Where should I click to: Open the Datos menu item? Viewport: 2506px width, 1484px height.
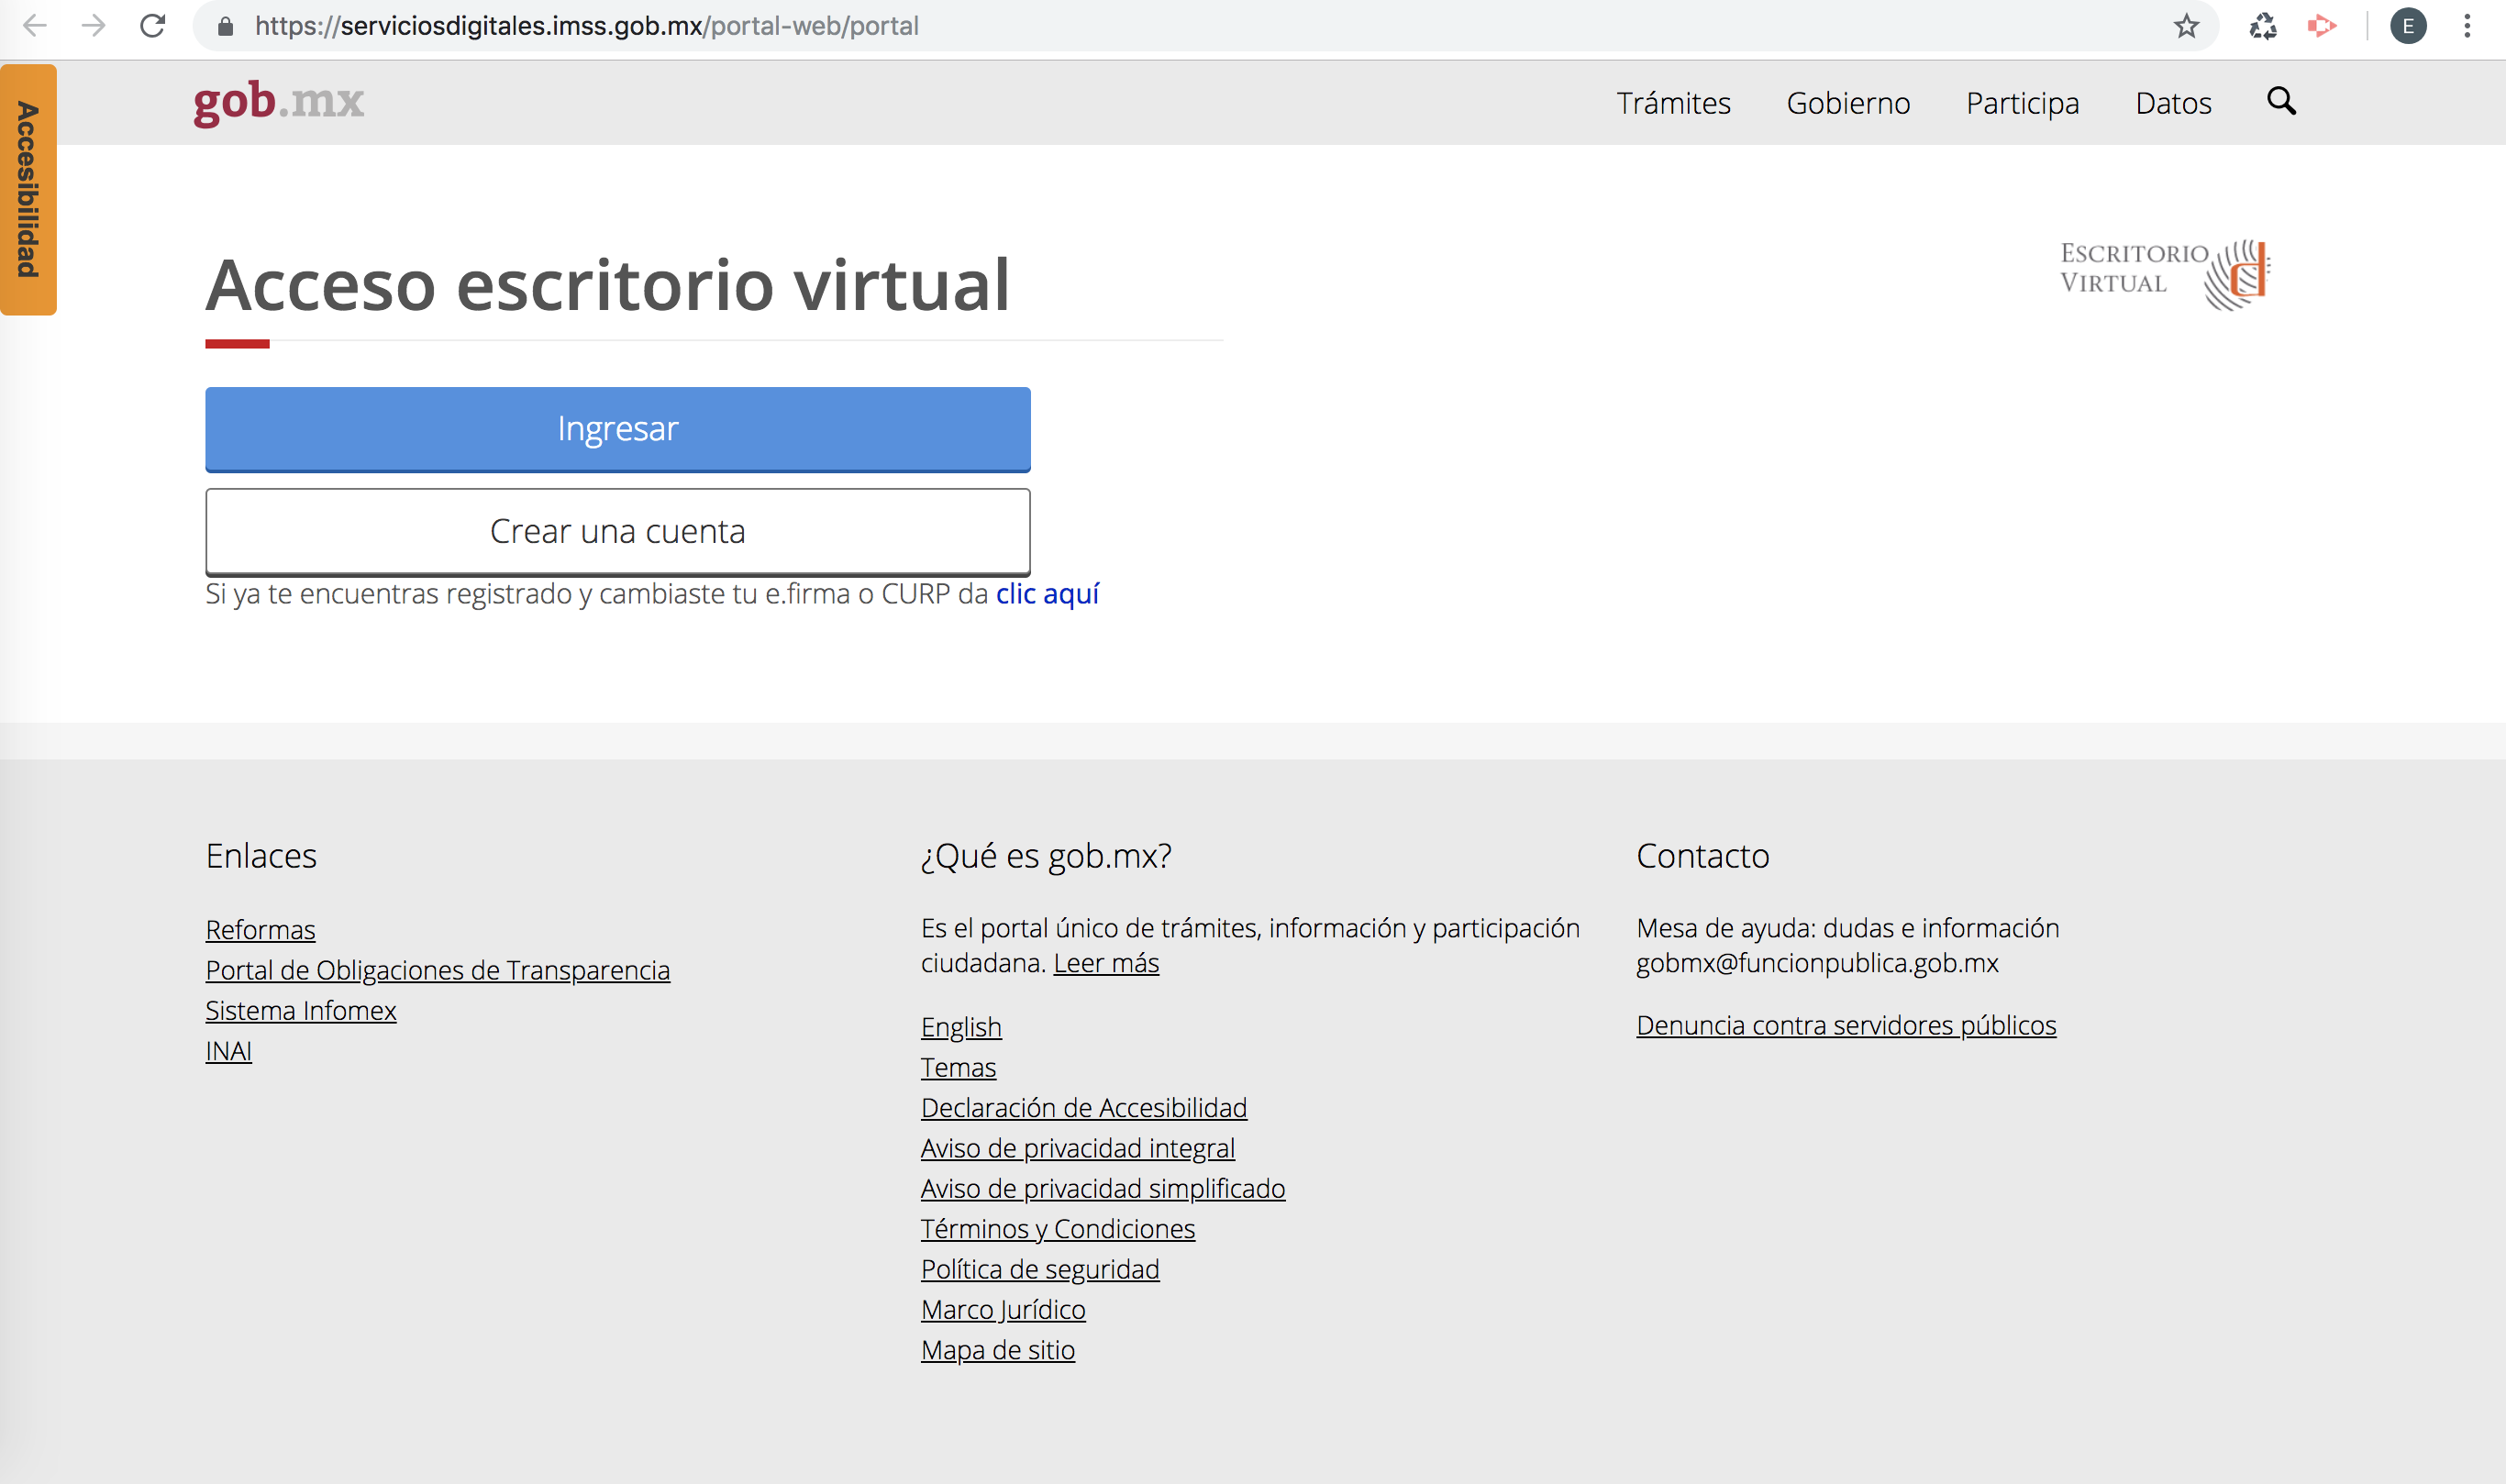(2173, 103)
